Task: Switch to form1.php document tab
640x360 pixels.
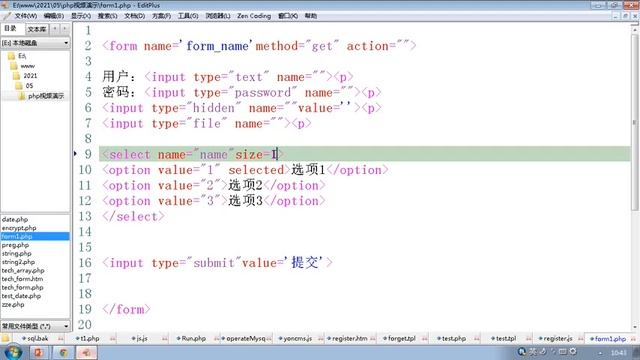Action: coord(610,339)
